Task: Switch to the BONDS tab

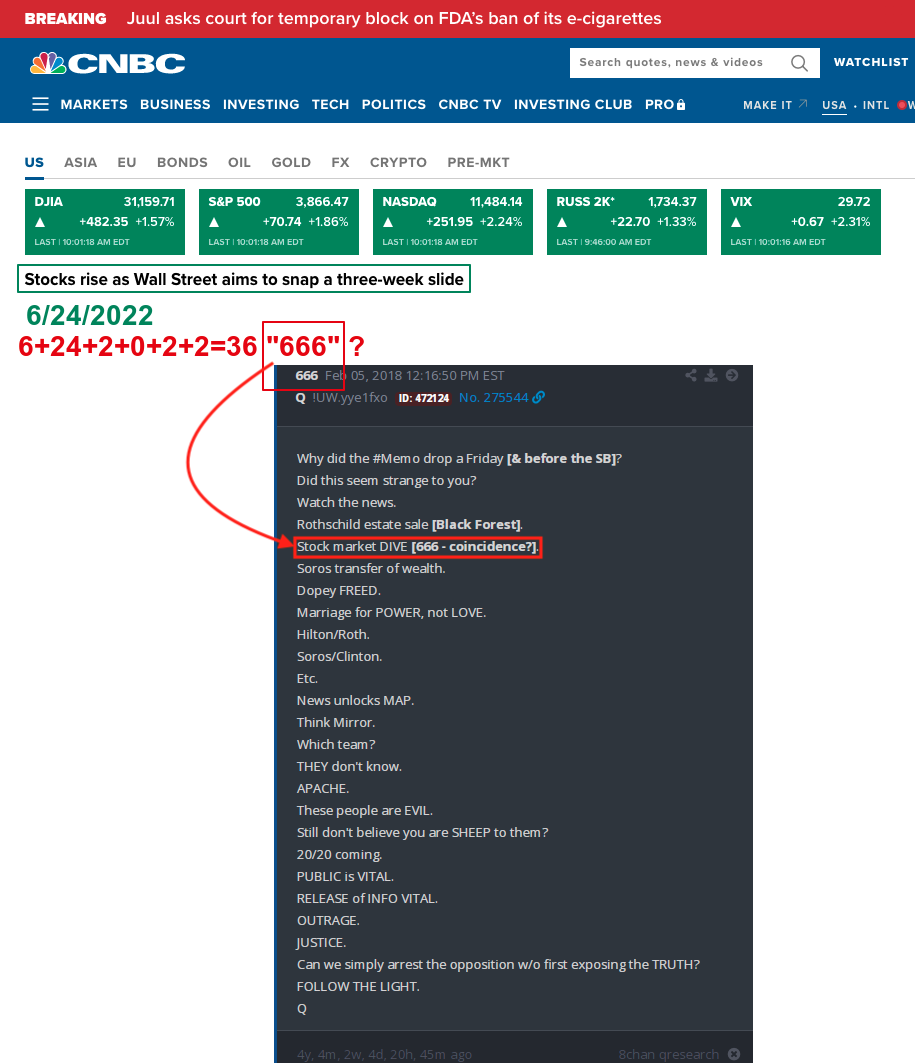Action: point(182,163)
